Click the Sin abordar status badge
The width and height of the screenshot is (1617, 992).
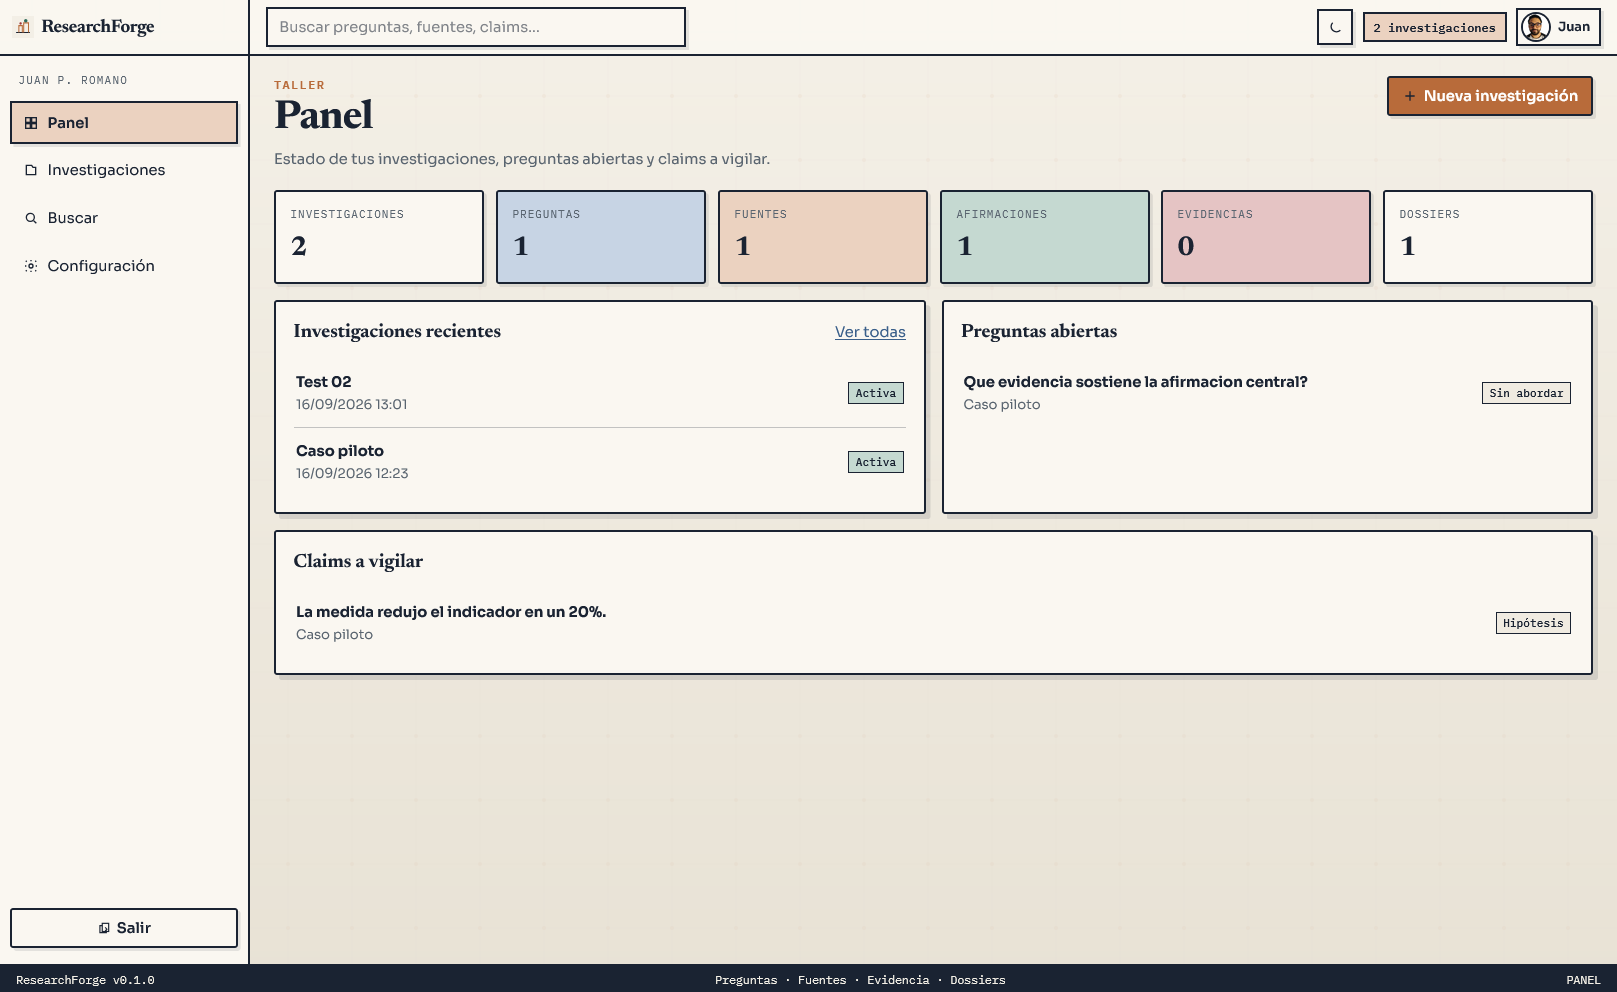tap(1526, 393)
